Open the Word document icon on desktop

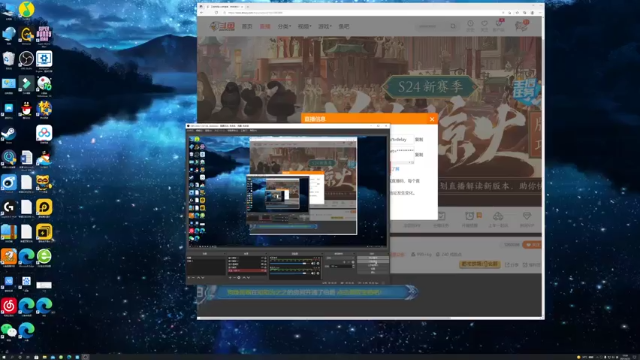click(27, 159)
